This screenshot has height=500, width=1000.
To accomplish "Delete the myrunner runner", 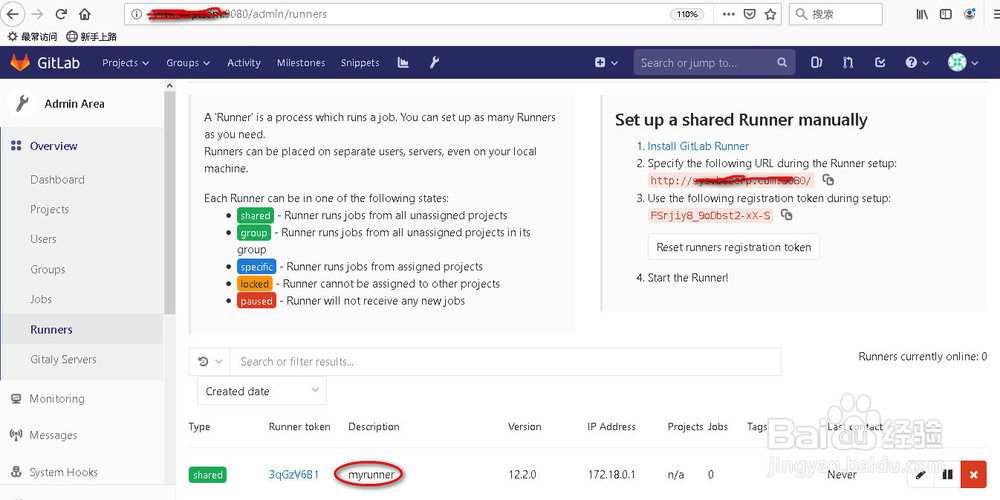I will coord(973,474).
